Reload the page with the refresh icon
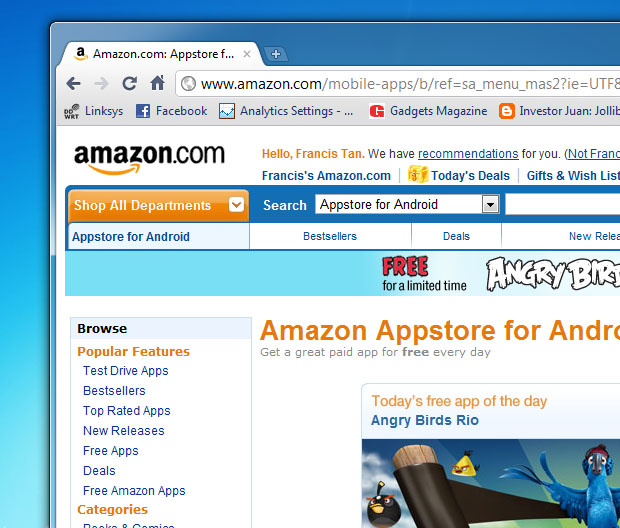The image size is (620, 528). coord(129,83)
